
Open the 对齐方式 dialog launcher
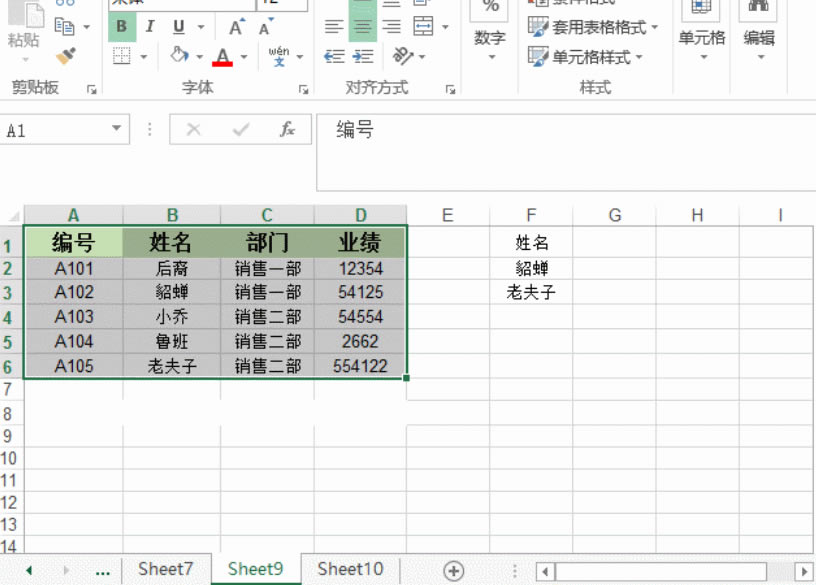[x=451, y=90]
